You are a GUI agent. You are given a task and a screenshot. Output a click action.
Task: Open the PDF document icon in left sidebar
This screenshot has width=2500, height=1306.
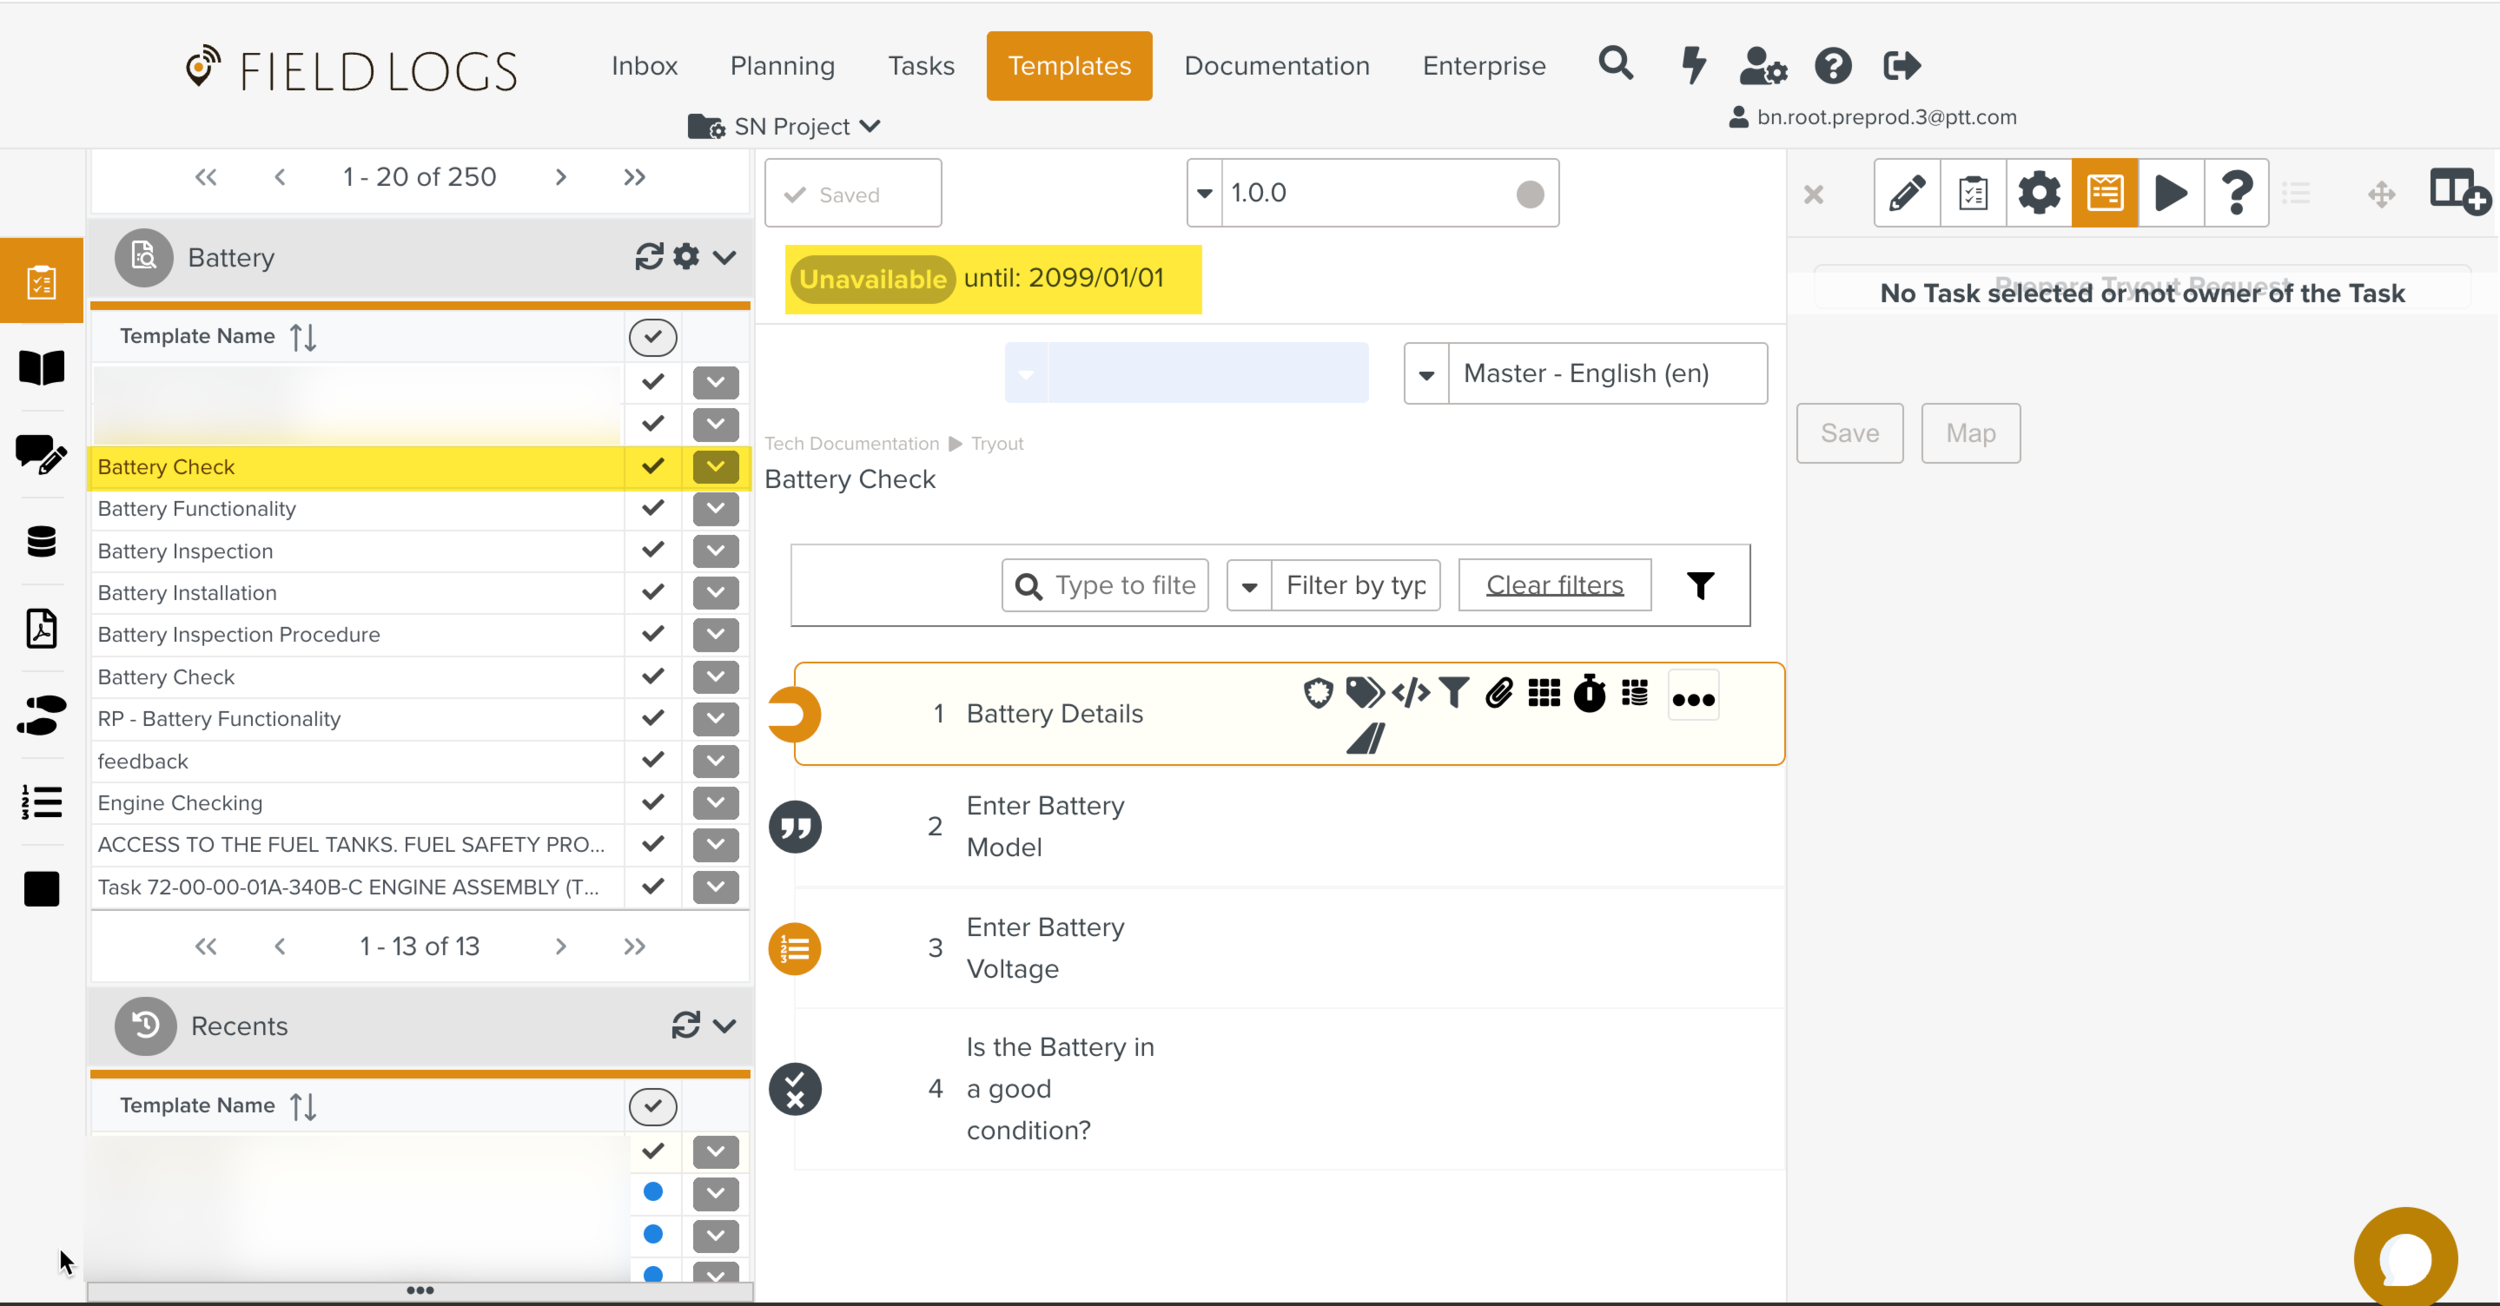coord(41,629)
